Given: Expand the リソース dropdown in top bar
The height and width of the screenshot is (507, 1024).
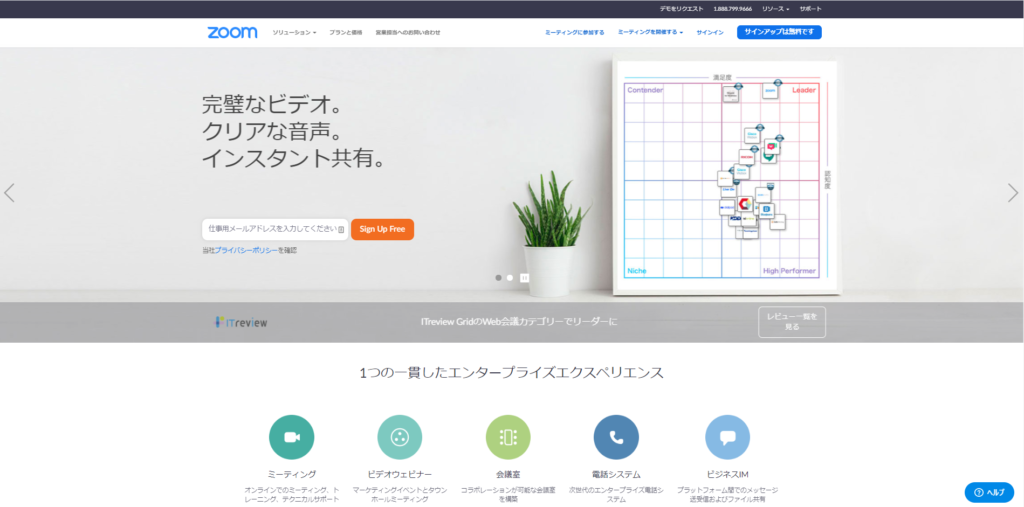Looking at the screenshot, I should click(x=775, y=9).
